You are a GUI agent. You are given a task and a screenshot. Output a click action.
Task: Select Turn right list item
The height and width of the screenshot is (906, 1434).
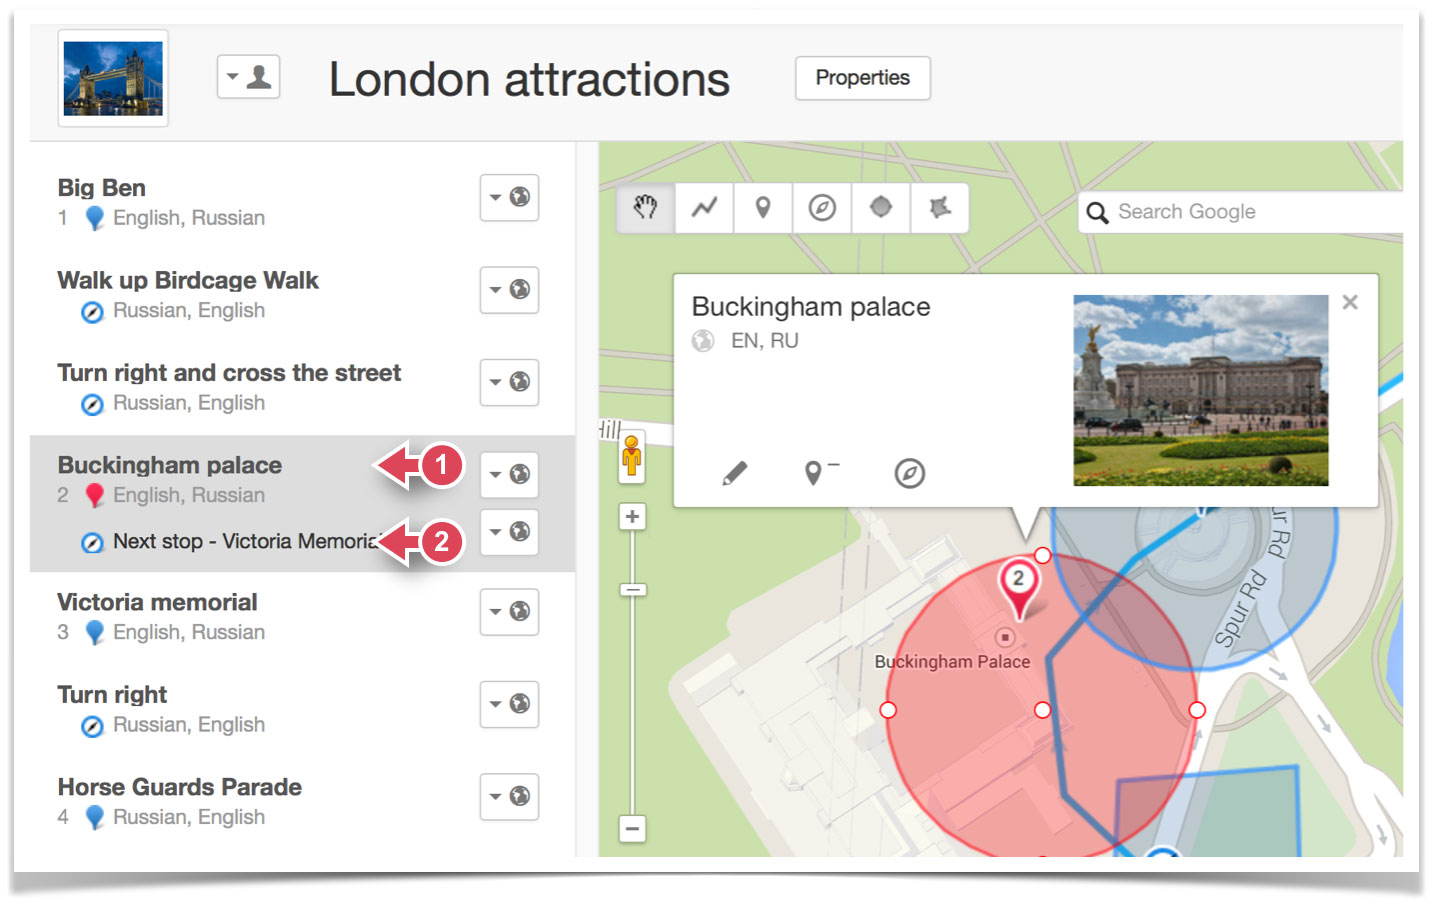tap(112, 695)
